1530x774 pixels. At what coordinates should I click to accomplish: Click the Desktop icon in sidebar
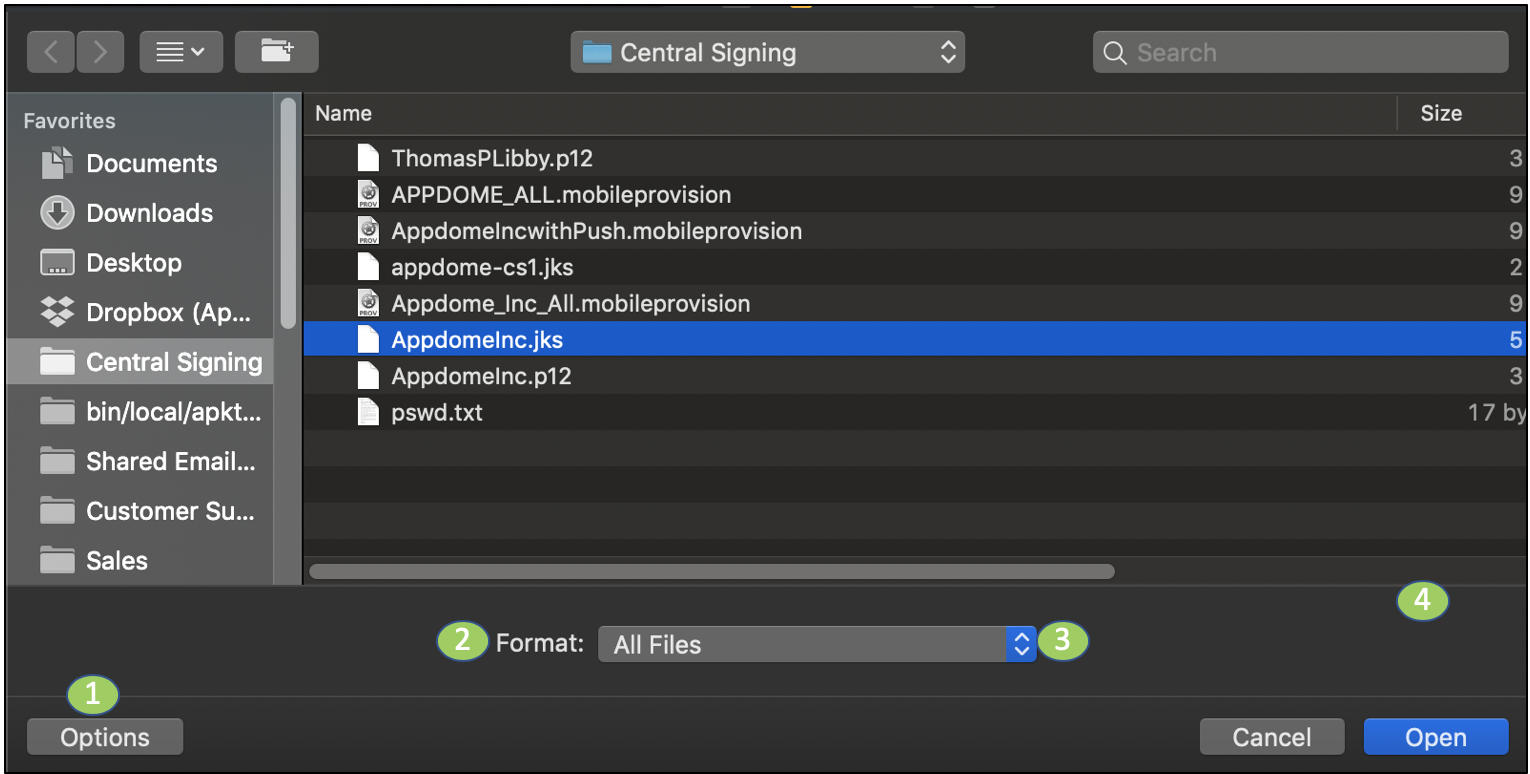point(57,263)
